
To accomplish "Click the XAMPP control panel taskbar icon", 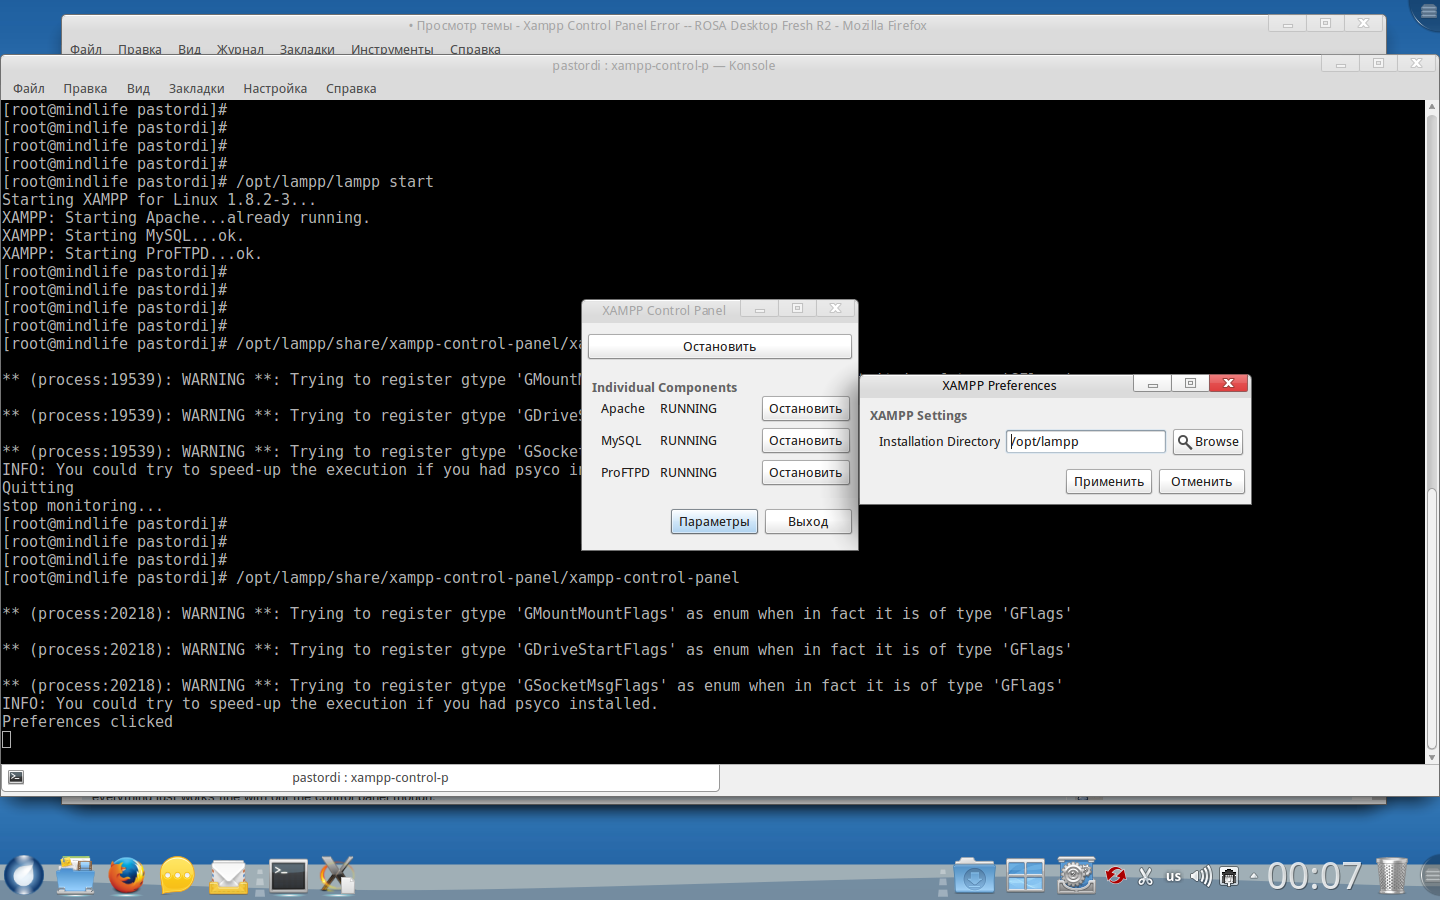I will pos(338,875).
